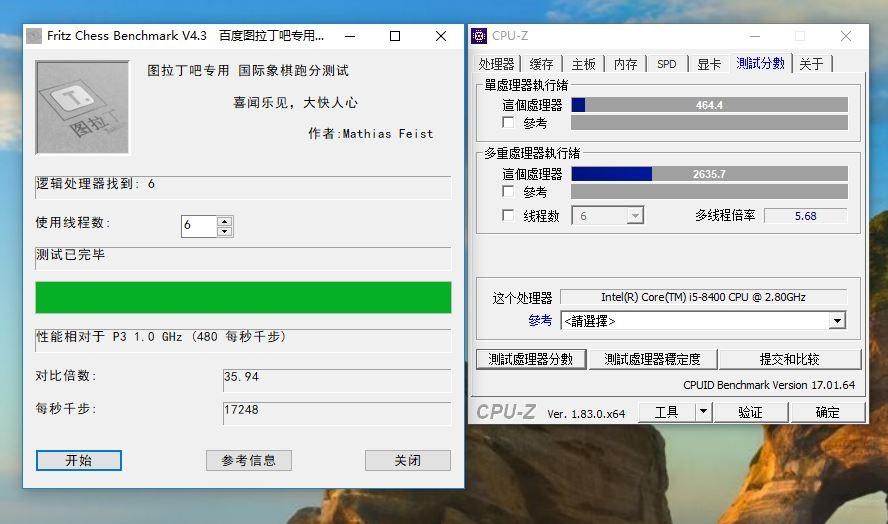
Task: Switch to the 内存 tab
Action: point(625,64)
